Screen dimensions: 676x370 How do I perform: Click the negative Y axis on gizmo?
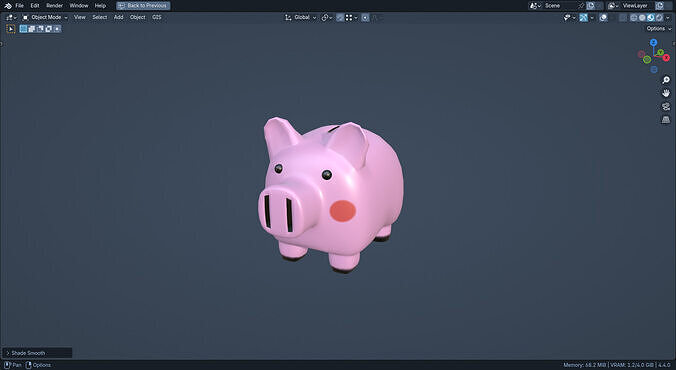click(x=647, y=60)
